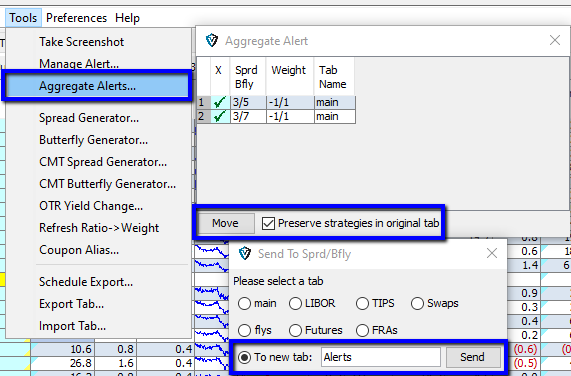Click the 3/7 spread cell
Screen dimensions: 571x376
(248, 116)
